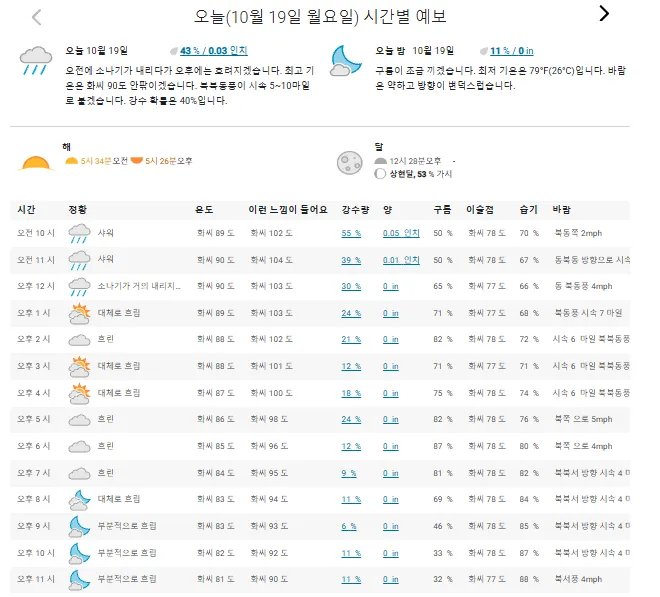Screen dimensions: 660x597
Task: Click cloud icon in 오후 2시 row
Action: 80,340
